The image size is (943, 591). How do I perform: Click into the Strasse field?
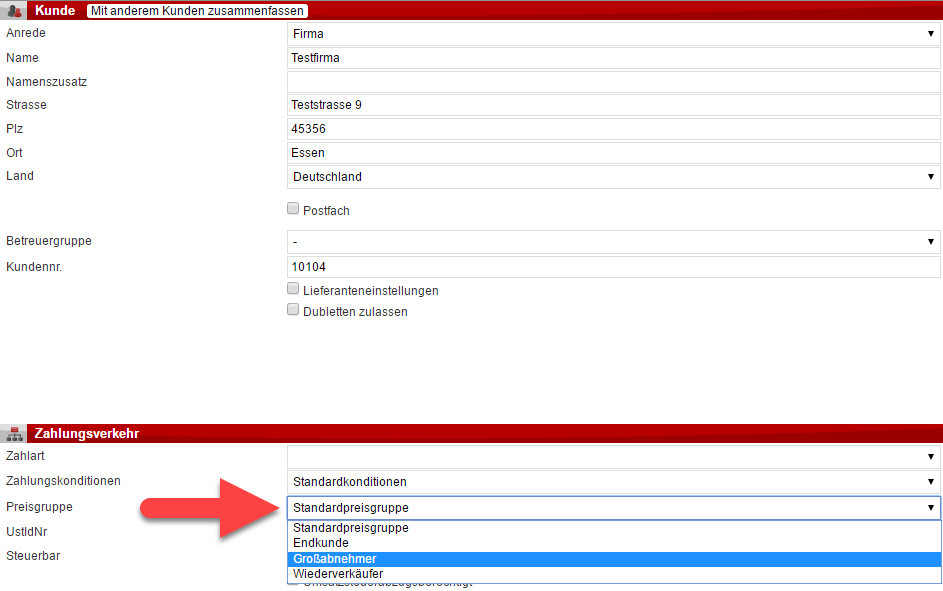[613, 105]
